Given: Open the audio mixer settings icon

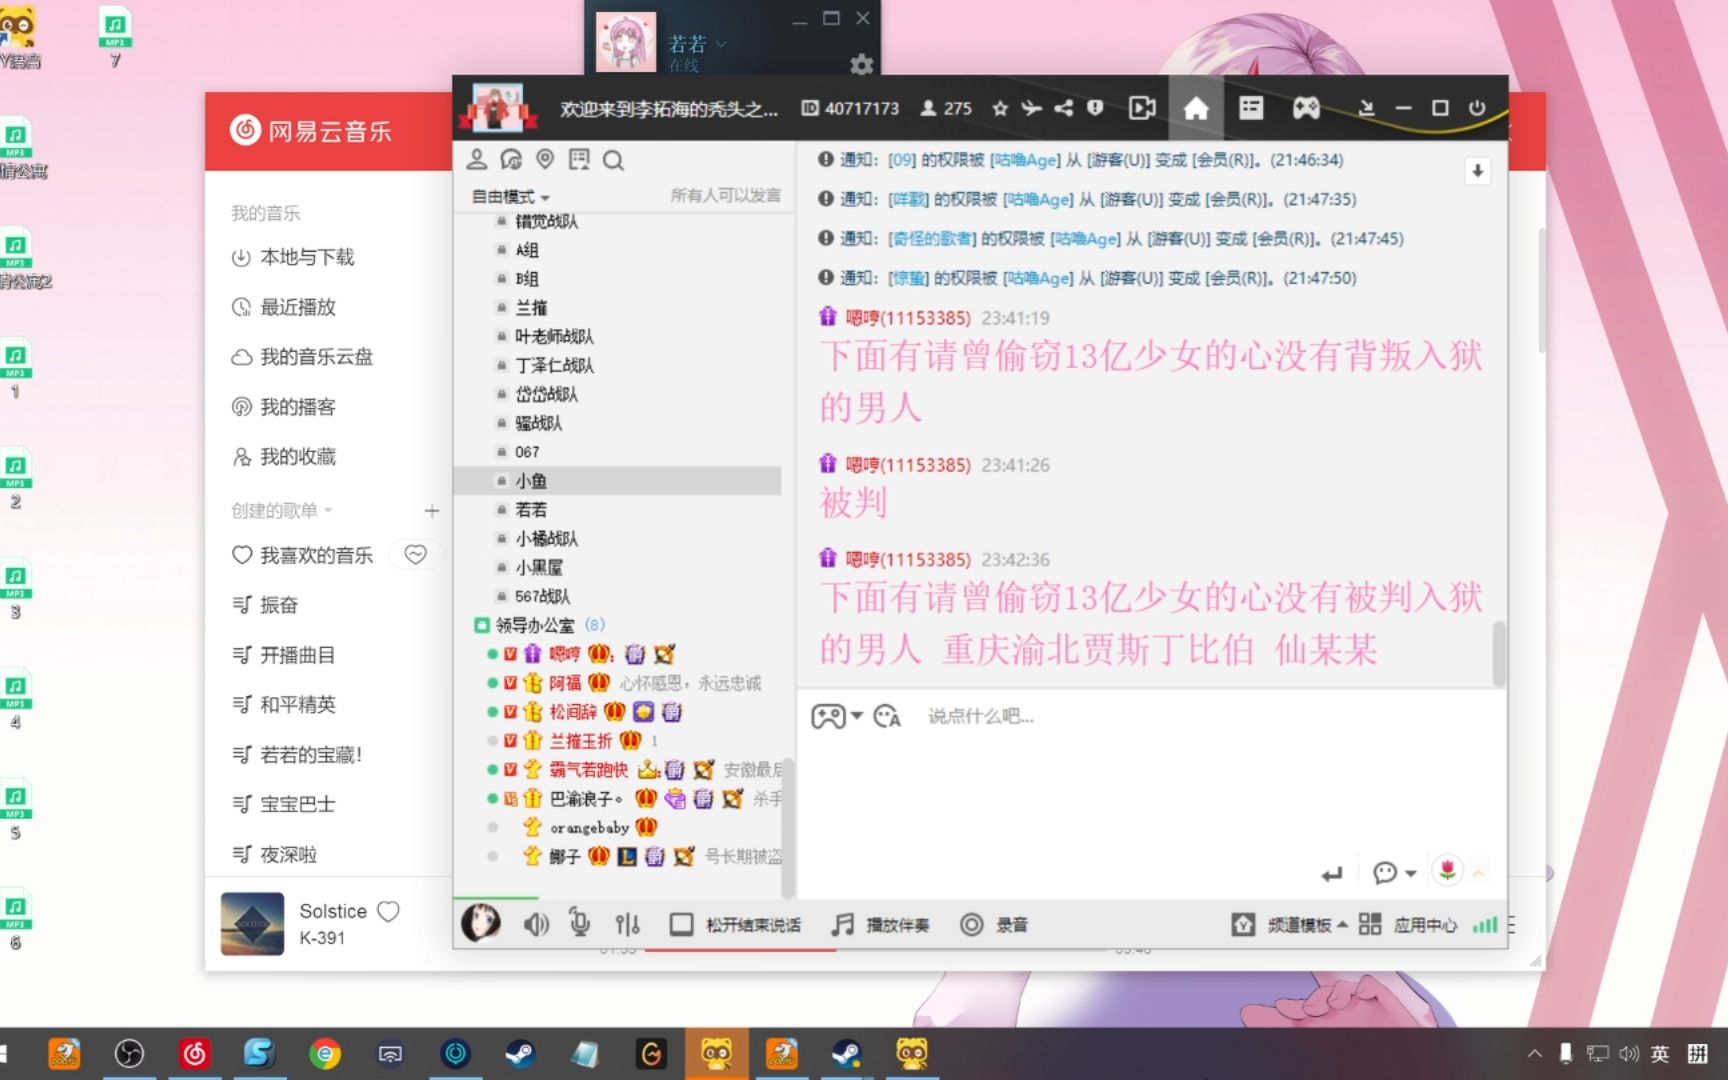Looking at the screenshot, I should point(628,925).
